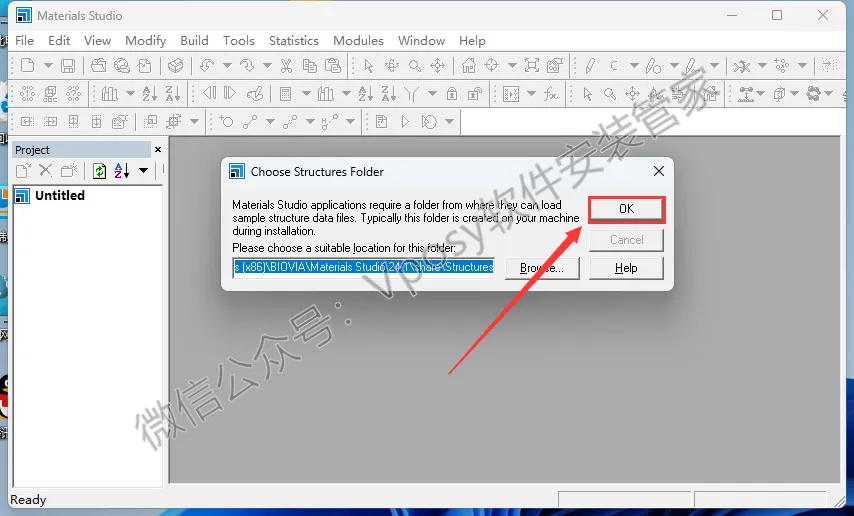Screen dimensions: 854x516
Task: Click the Measure distance icon
Action: [746, 94]
